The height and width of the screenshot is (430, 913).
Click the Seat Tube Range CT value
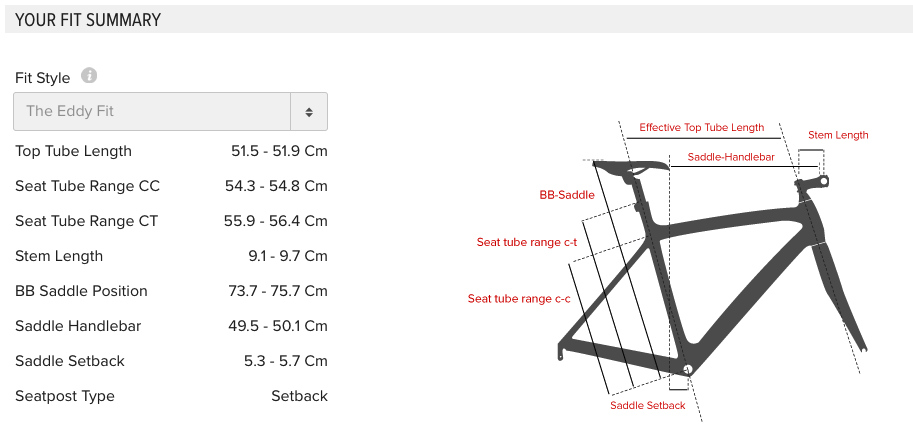pyautogui.click(x=278, y=221)
